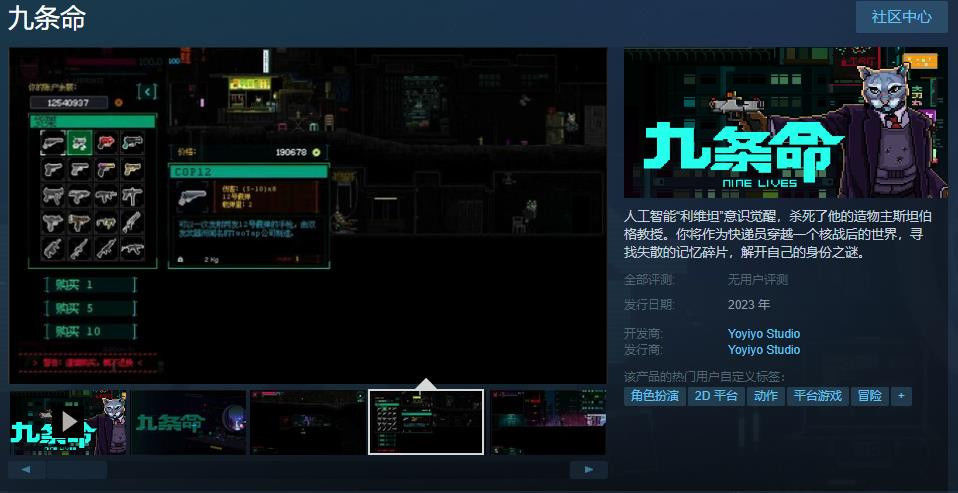Click the 无用户评测 review text

click(758, 280)
